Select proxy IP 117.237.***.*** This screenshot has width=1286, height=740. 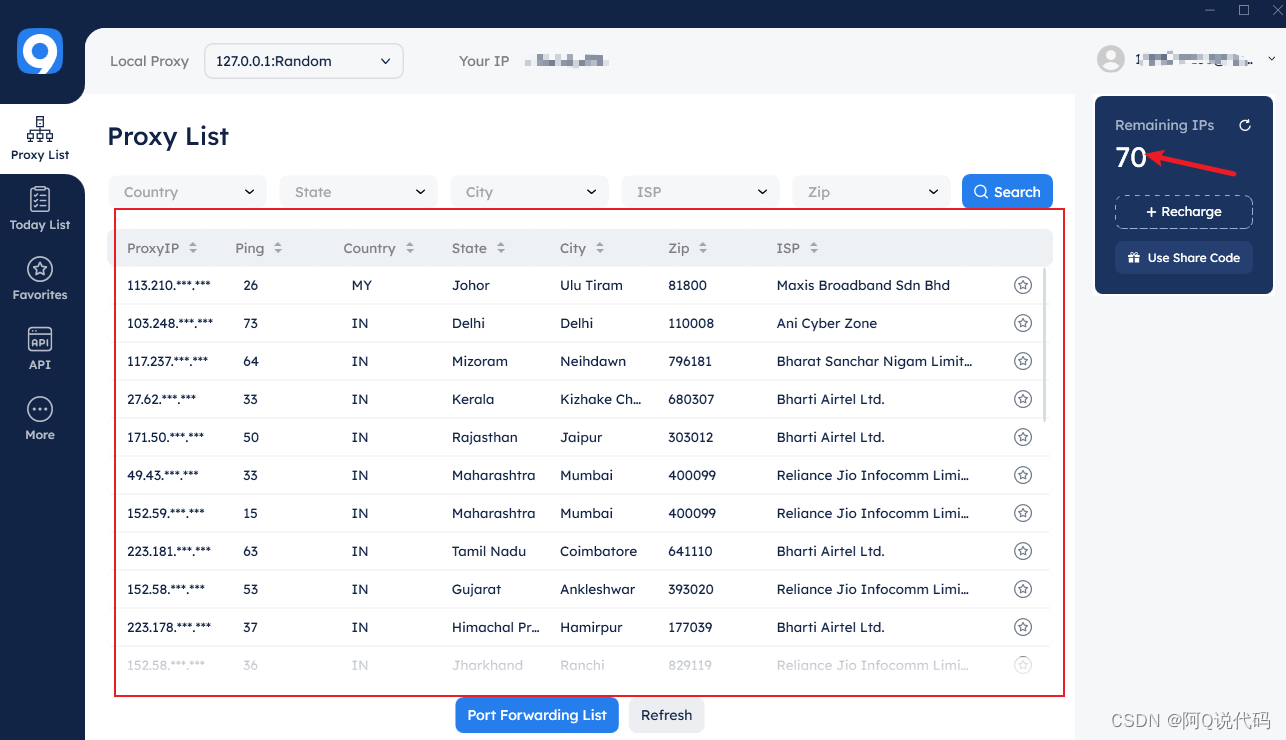168,361
